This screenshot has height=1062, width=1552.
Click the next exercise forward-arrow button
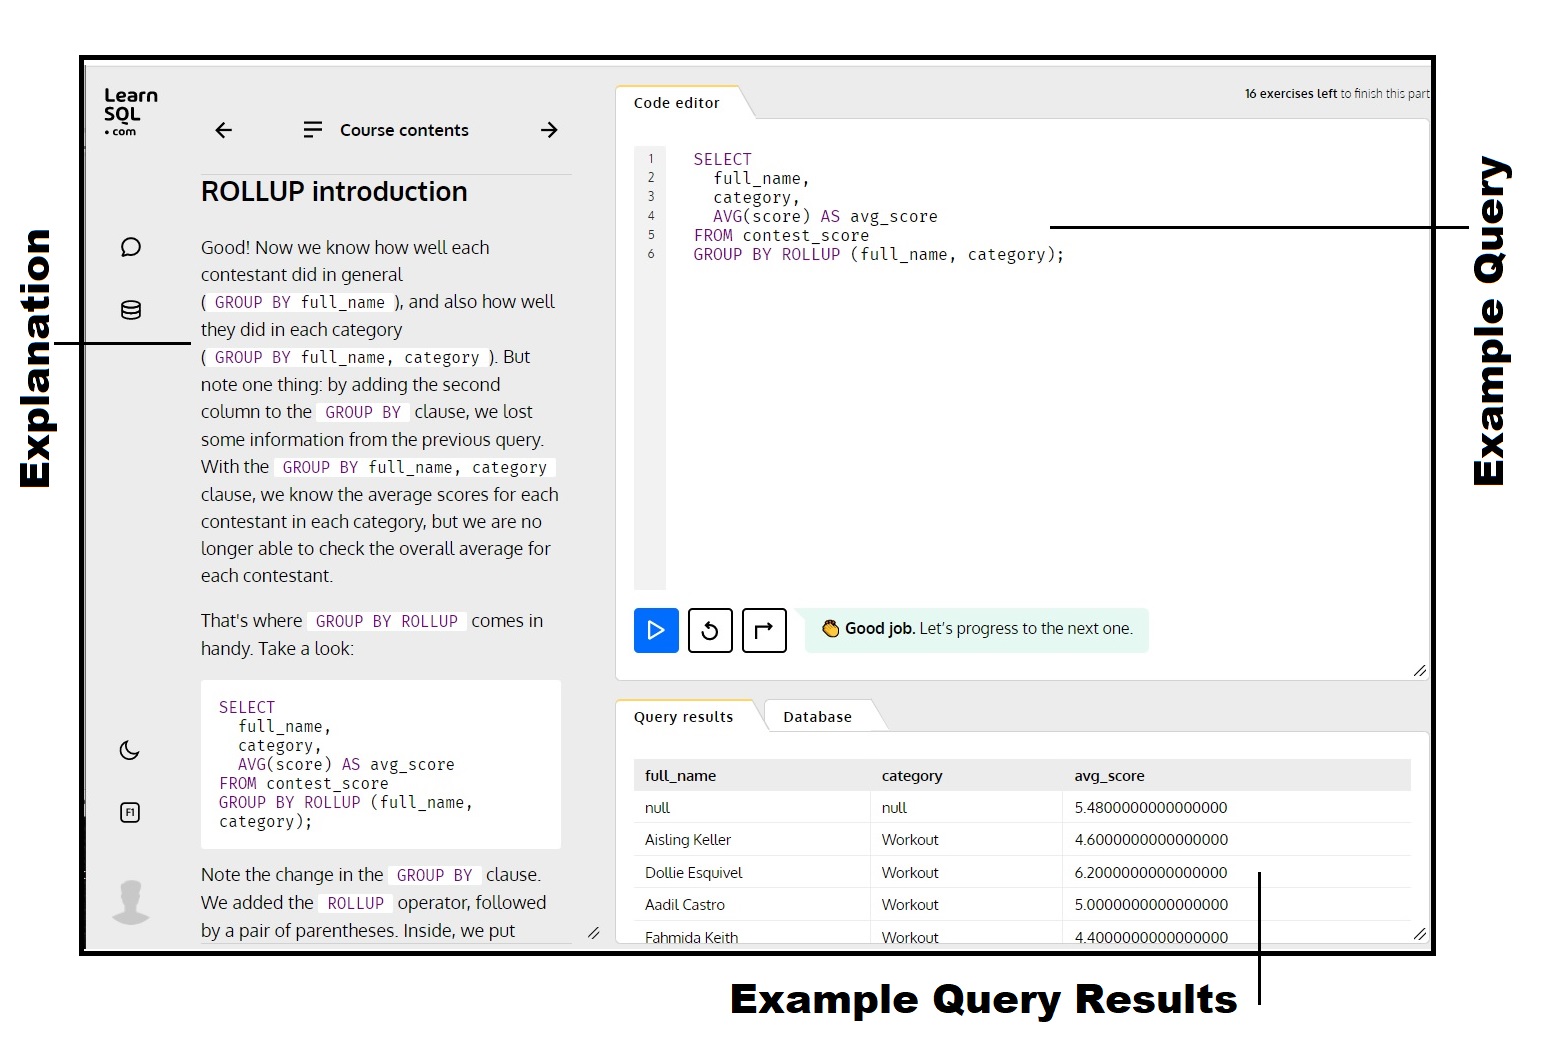click(x=764, y=630)
